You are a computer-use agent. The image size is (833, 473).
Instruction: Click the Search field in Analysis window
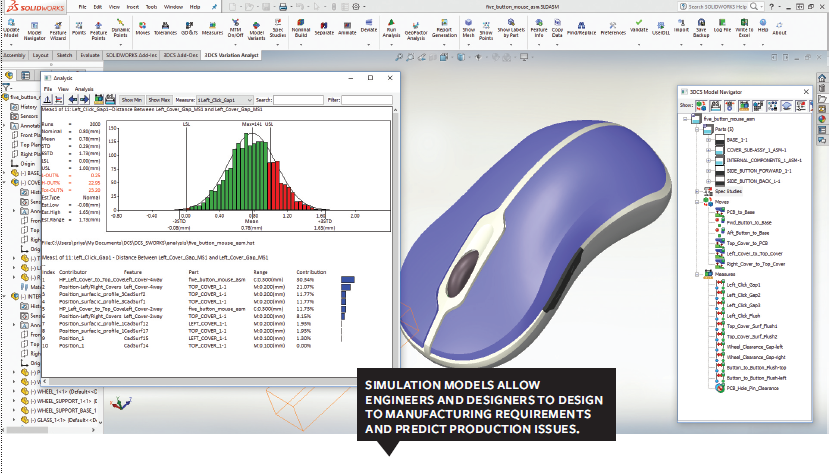tap(298, 100)
